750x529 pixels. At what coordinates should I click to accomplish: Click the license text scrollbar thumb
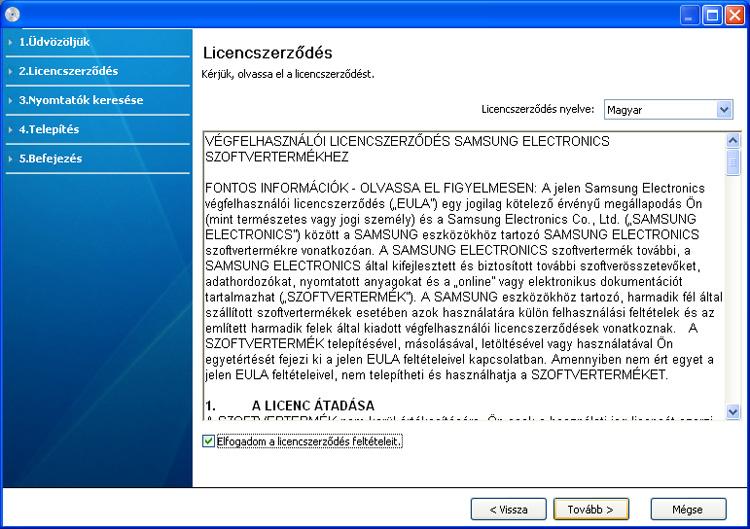(733, 163)
